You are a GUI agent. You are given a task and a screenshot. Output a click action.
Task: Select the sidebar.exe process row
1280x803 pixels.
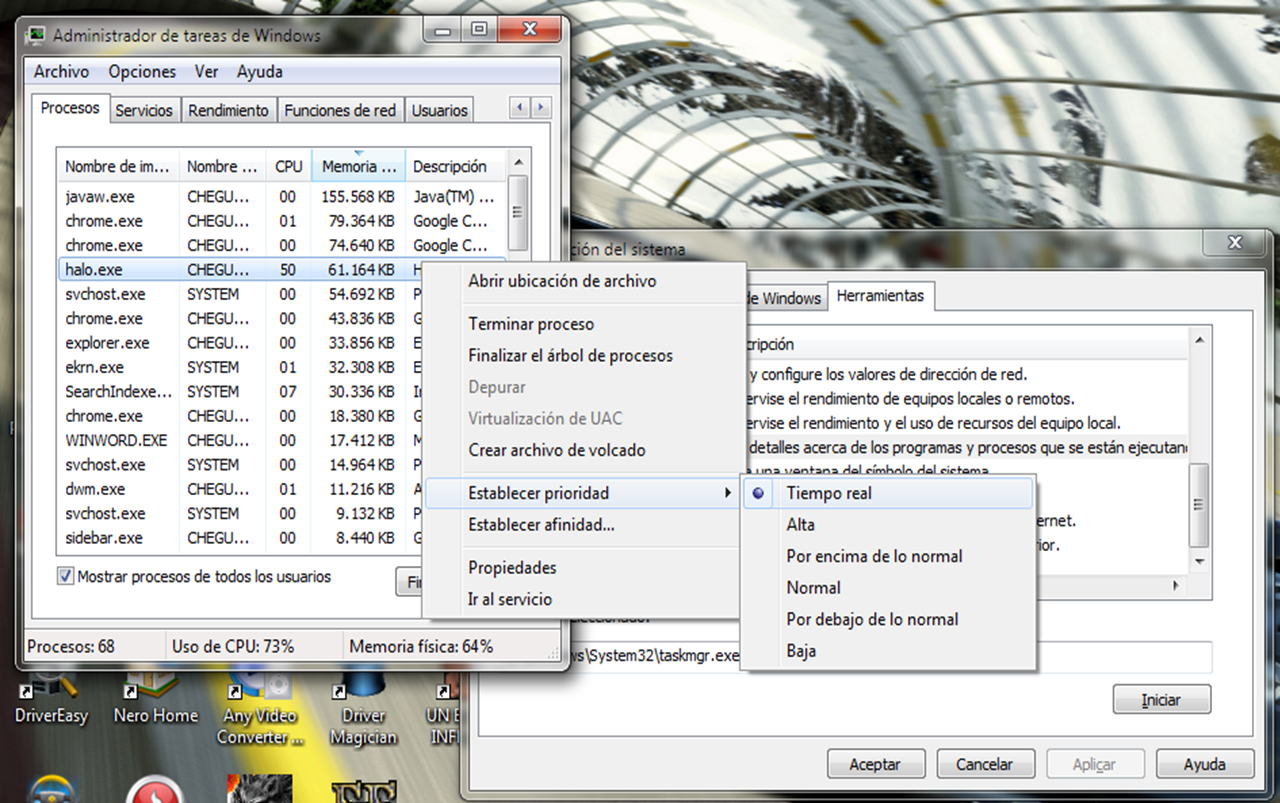(x=240, y=538)
